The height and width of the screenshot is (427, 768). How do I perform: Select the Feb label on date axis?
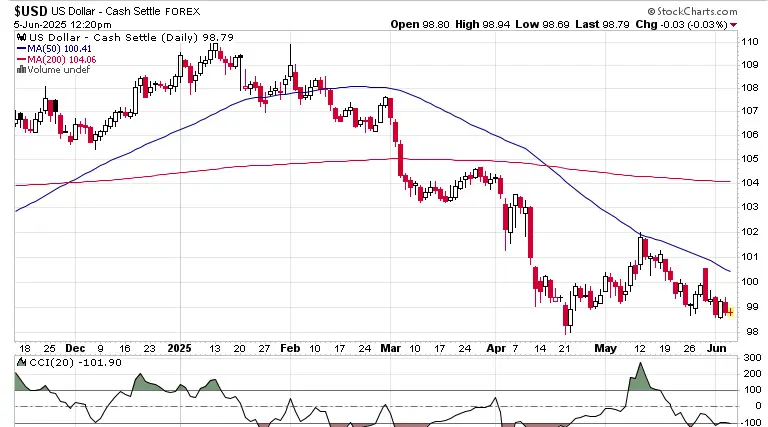pyautogui.click(x=290, y=348)
